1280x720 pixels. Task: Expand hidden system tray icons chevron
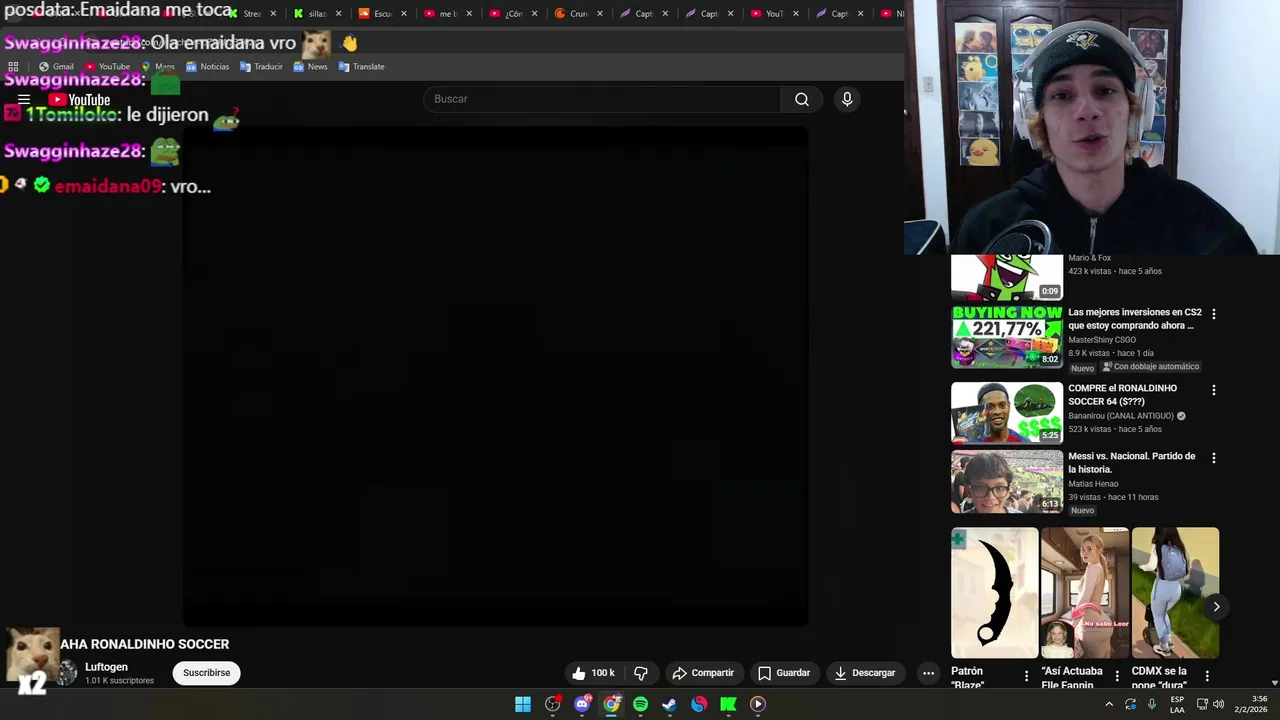point(1108,704)
